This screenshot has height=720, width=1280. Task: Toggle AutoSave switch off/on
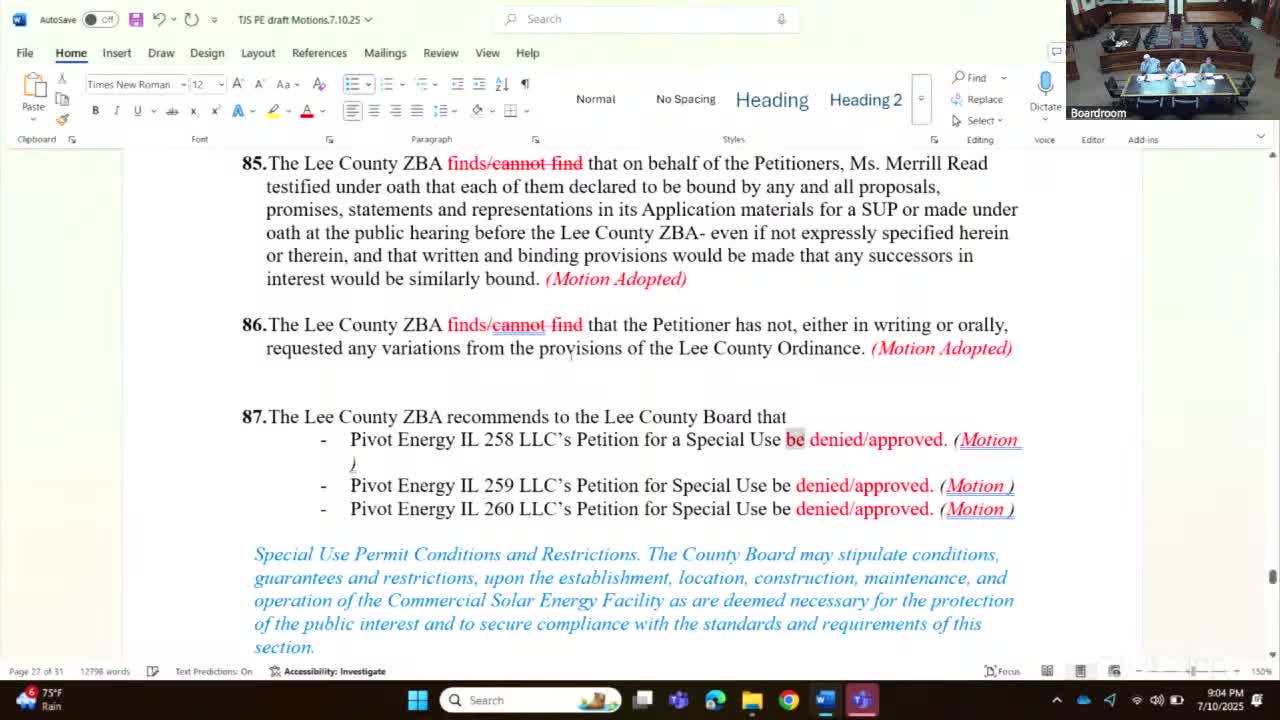tap(99, 19)
